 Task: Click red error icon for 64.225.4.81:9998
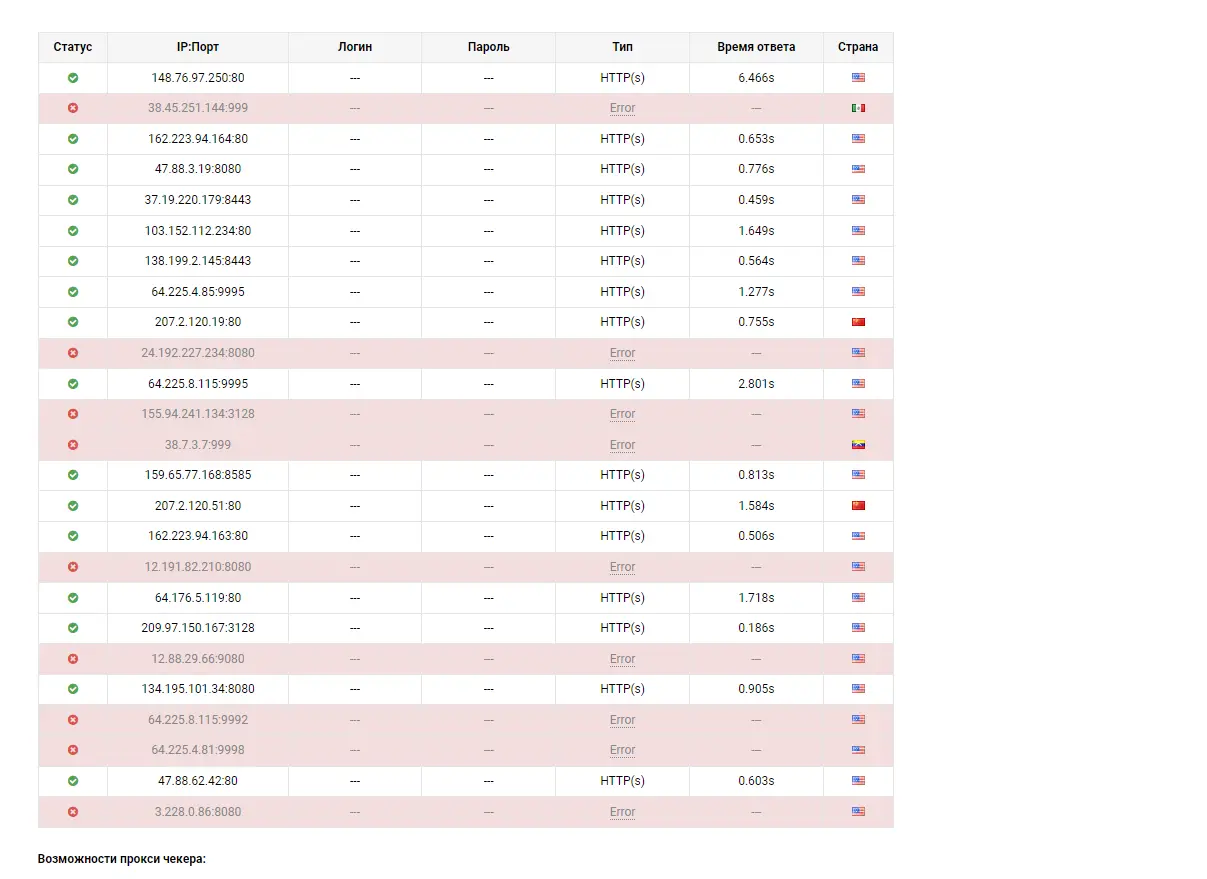(x=73, y=750)
